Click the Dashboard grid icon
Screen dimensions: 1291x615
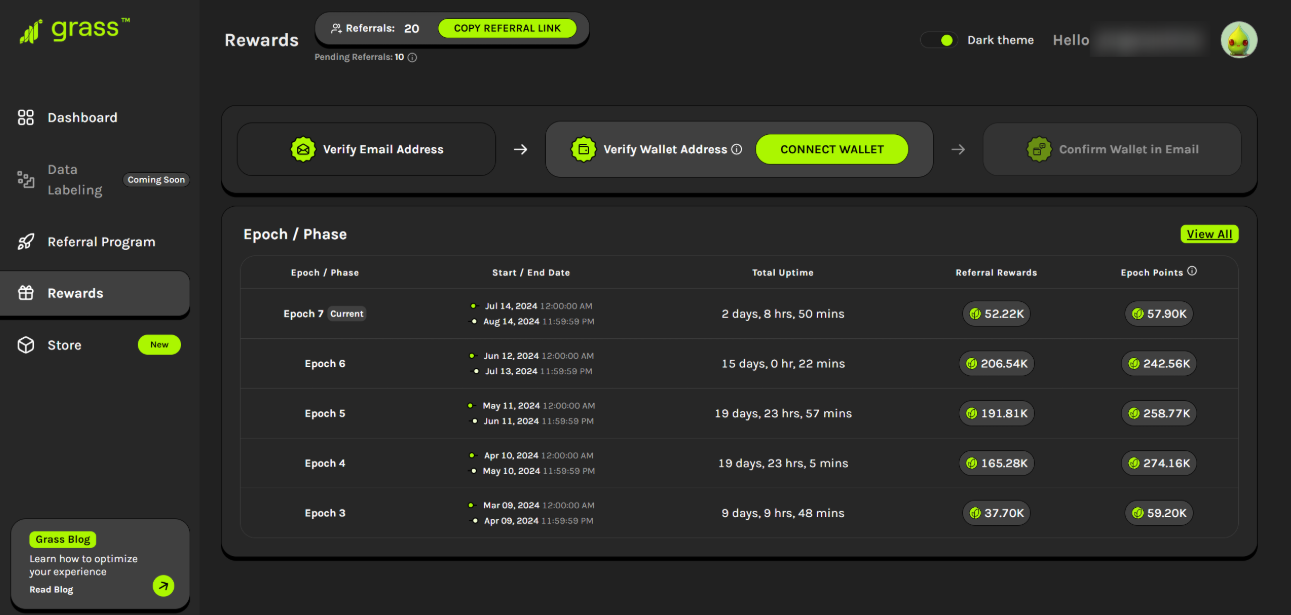pyautogui.click(x=26, y=117)
